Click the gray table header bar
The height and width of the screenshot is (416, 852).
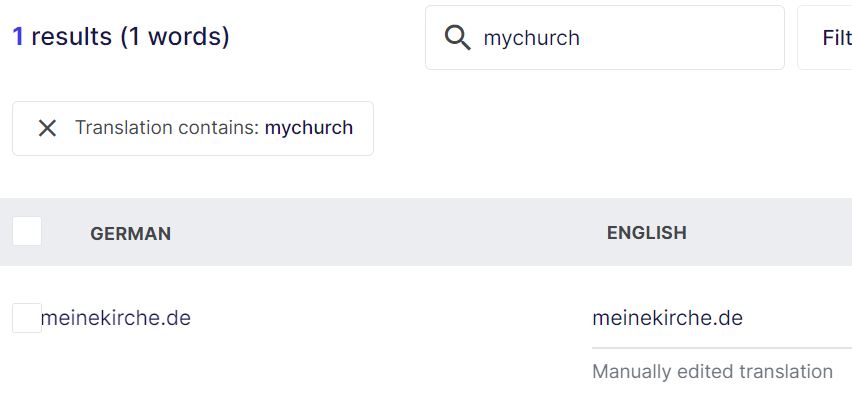click(x=400, y=232)
